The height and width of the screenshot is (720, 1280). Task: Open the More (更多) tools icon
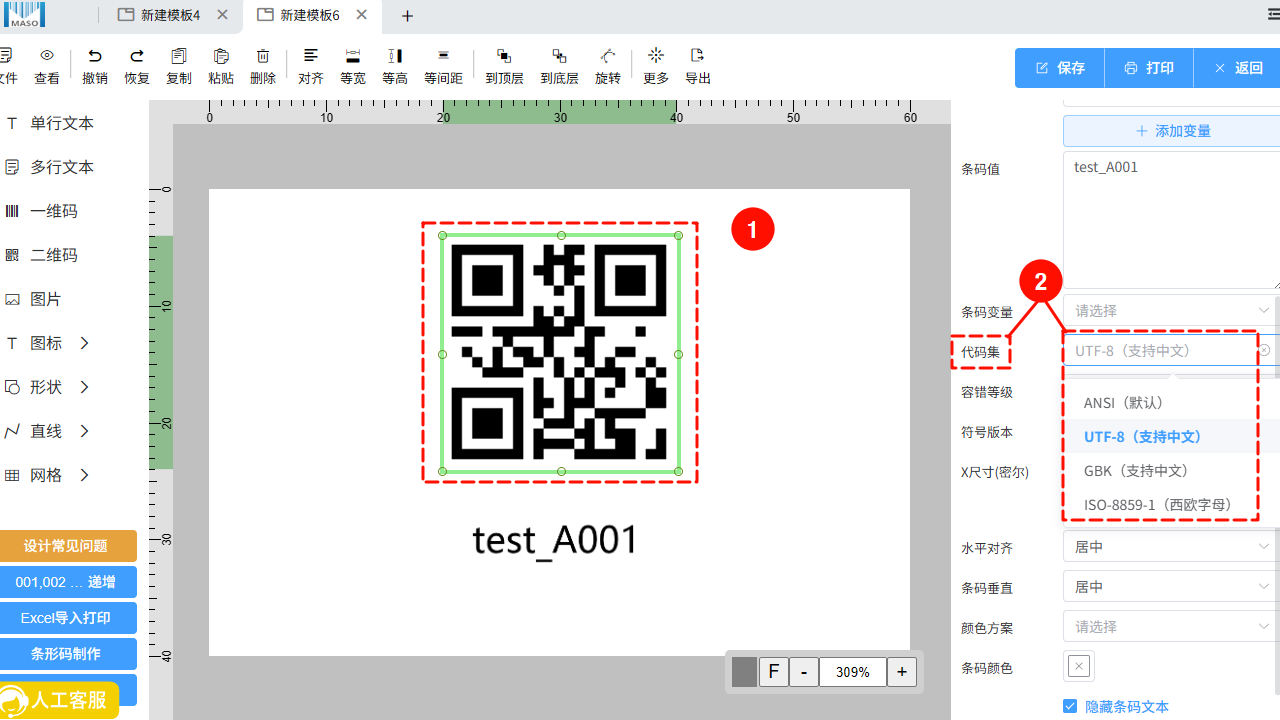[x=656, y=55]
